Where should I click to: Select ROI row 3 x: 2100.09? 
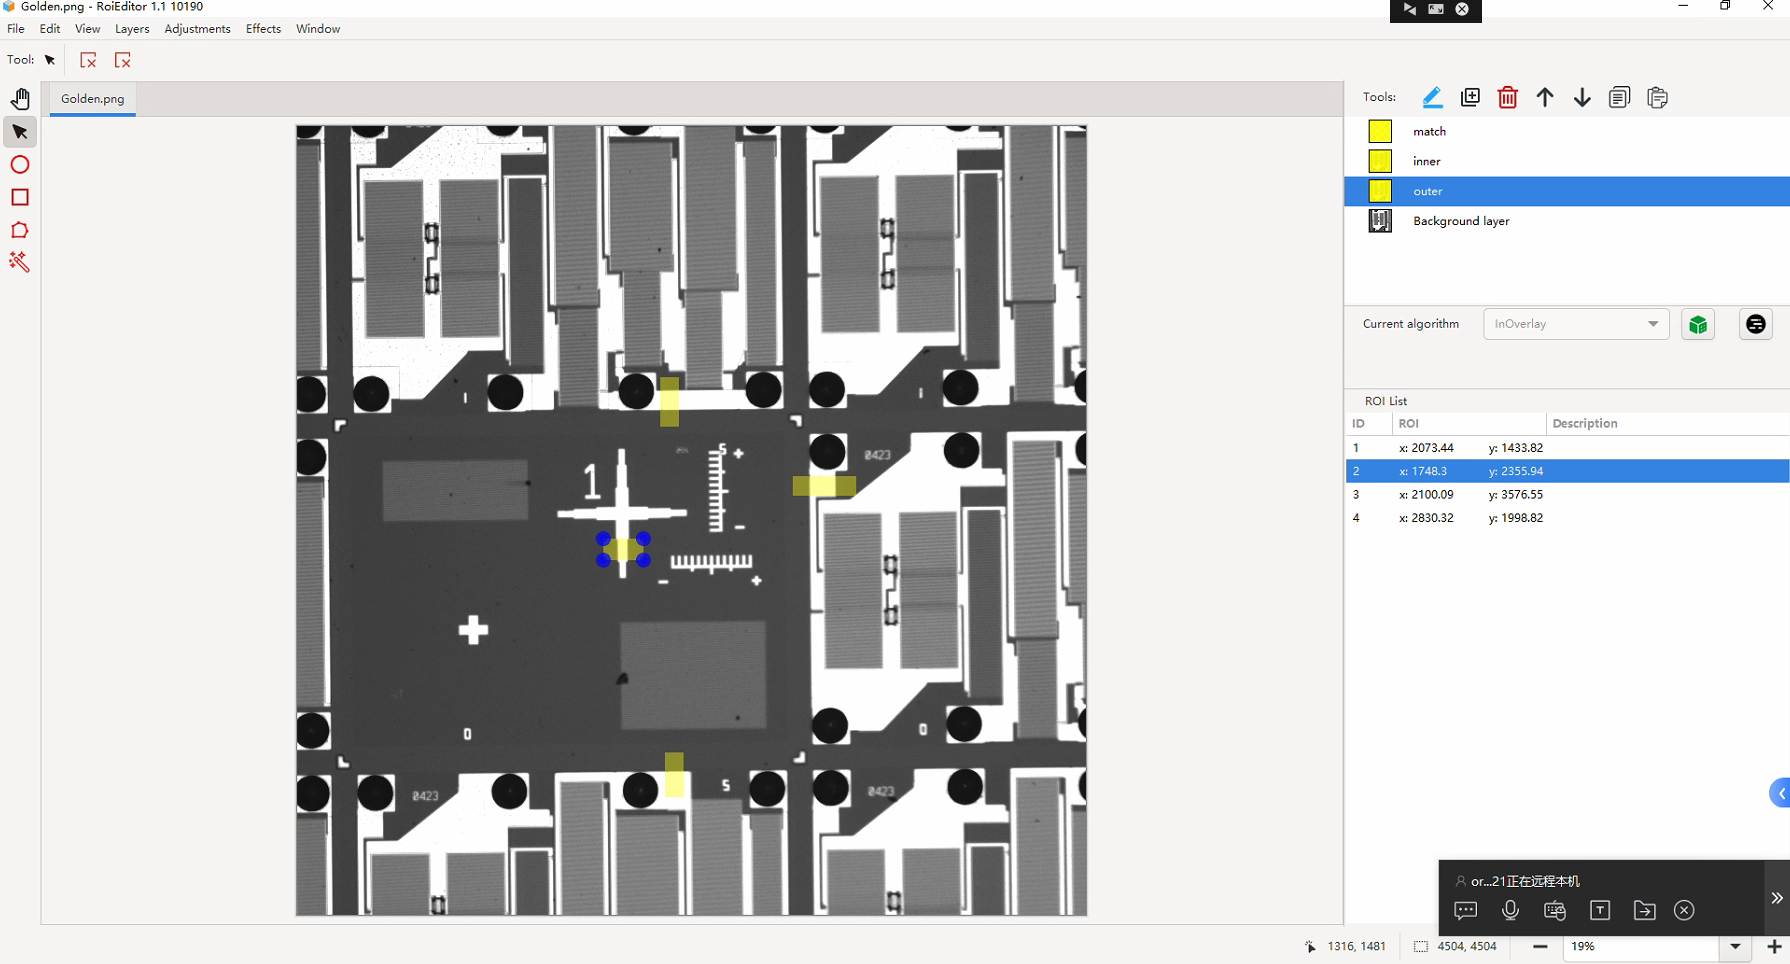tap(1567, 494)
